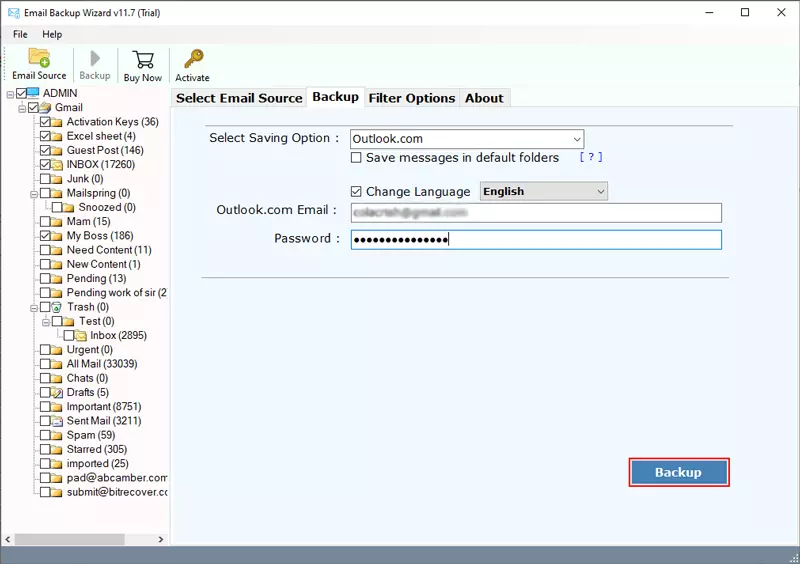
Task: Click the Gmail folder icon
Action: [45, 107]
